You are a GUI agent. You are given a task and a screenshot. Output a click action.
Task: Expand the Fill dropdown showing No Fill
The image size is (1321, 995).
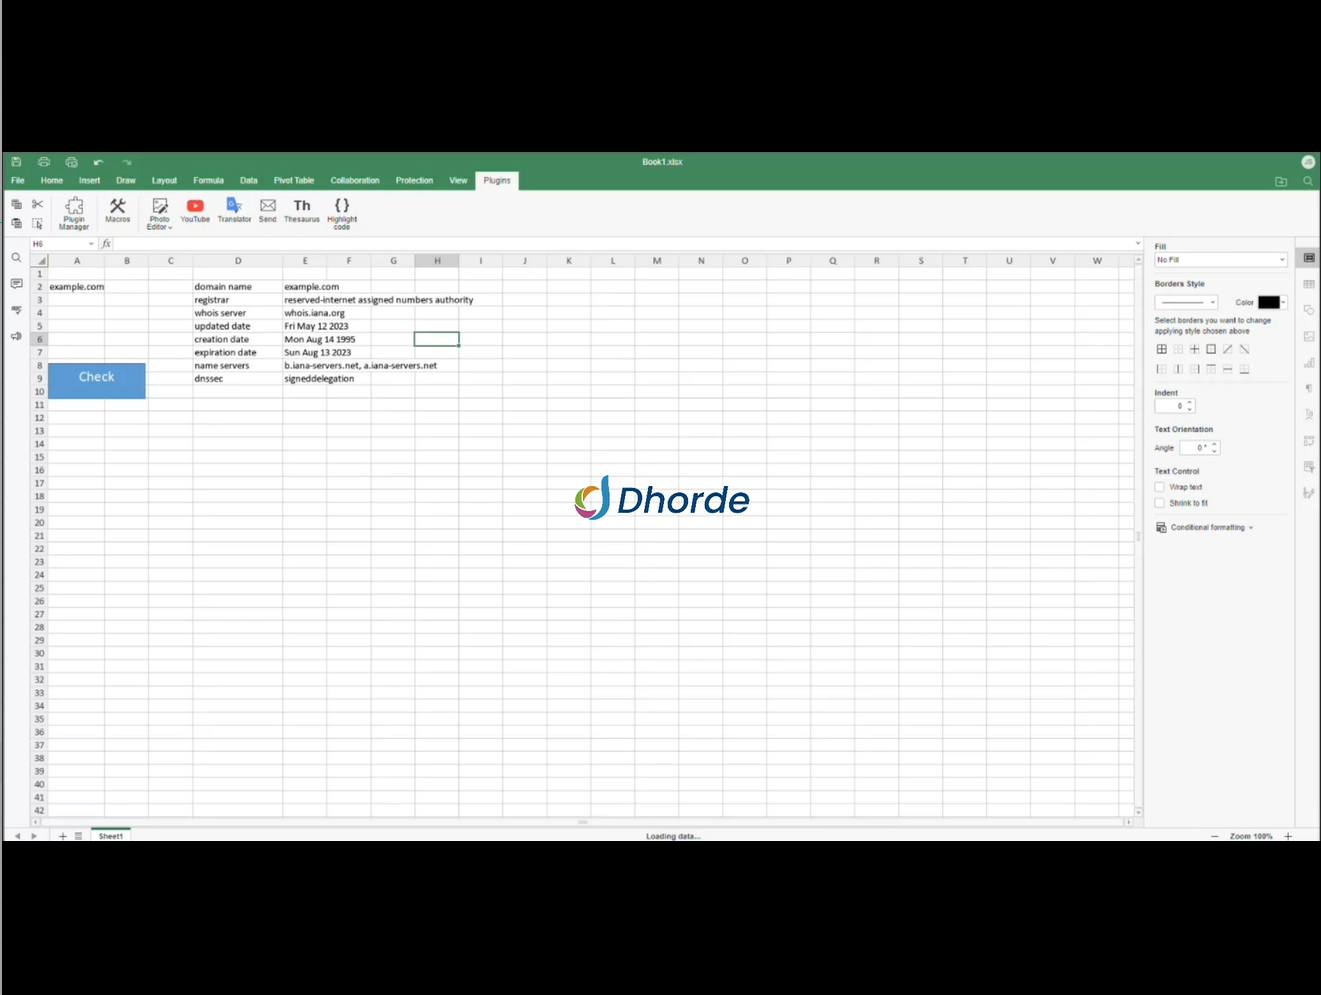[x=1220, y=260]
